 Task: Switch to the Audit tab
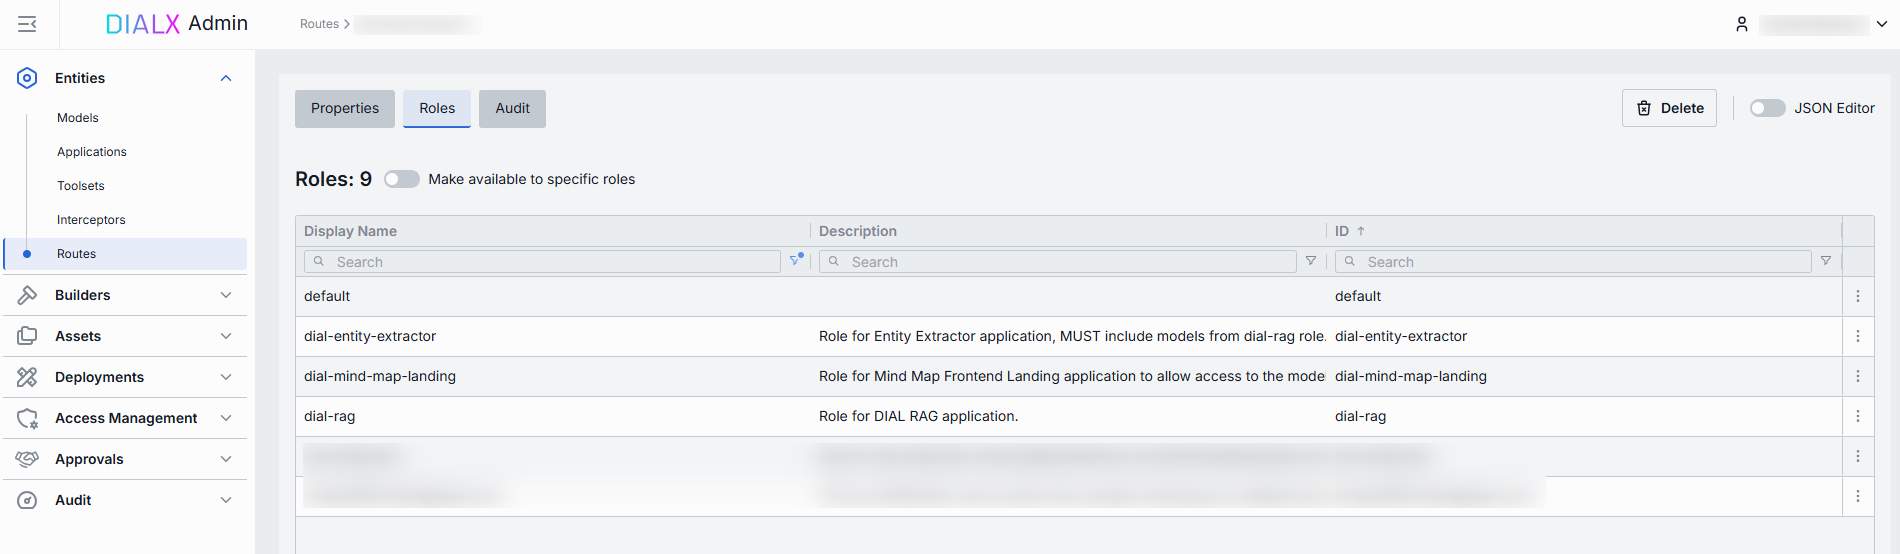pyautogui.click(x=512, y=108)
